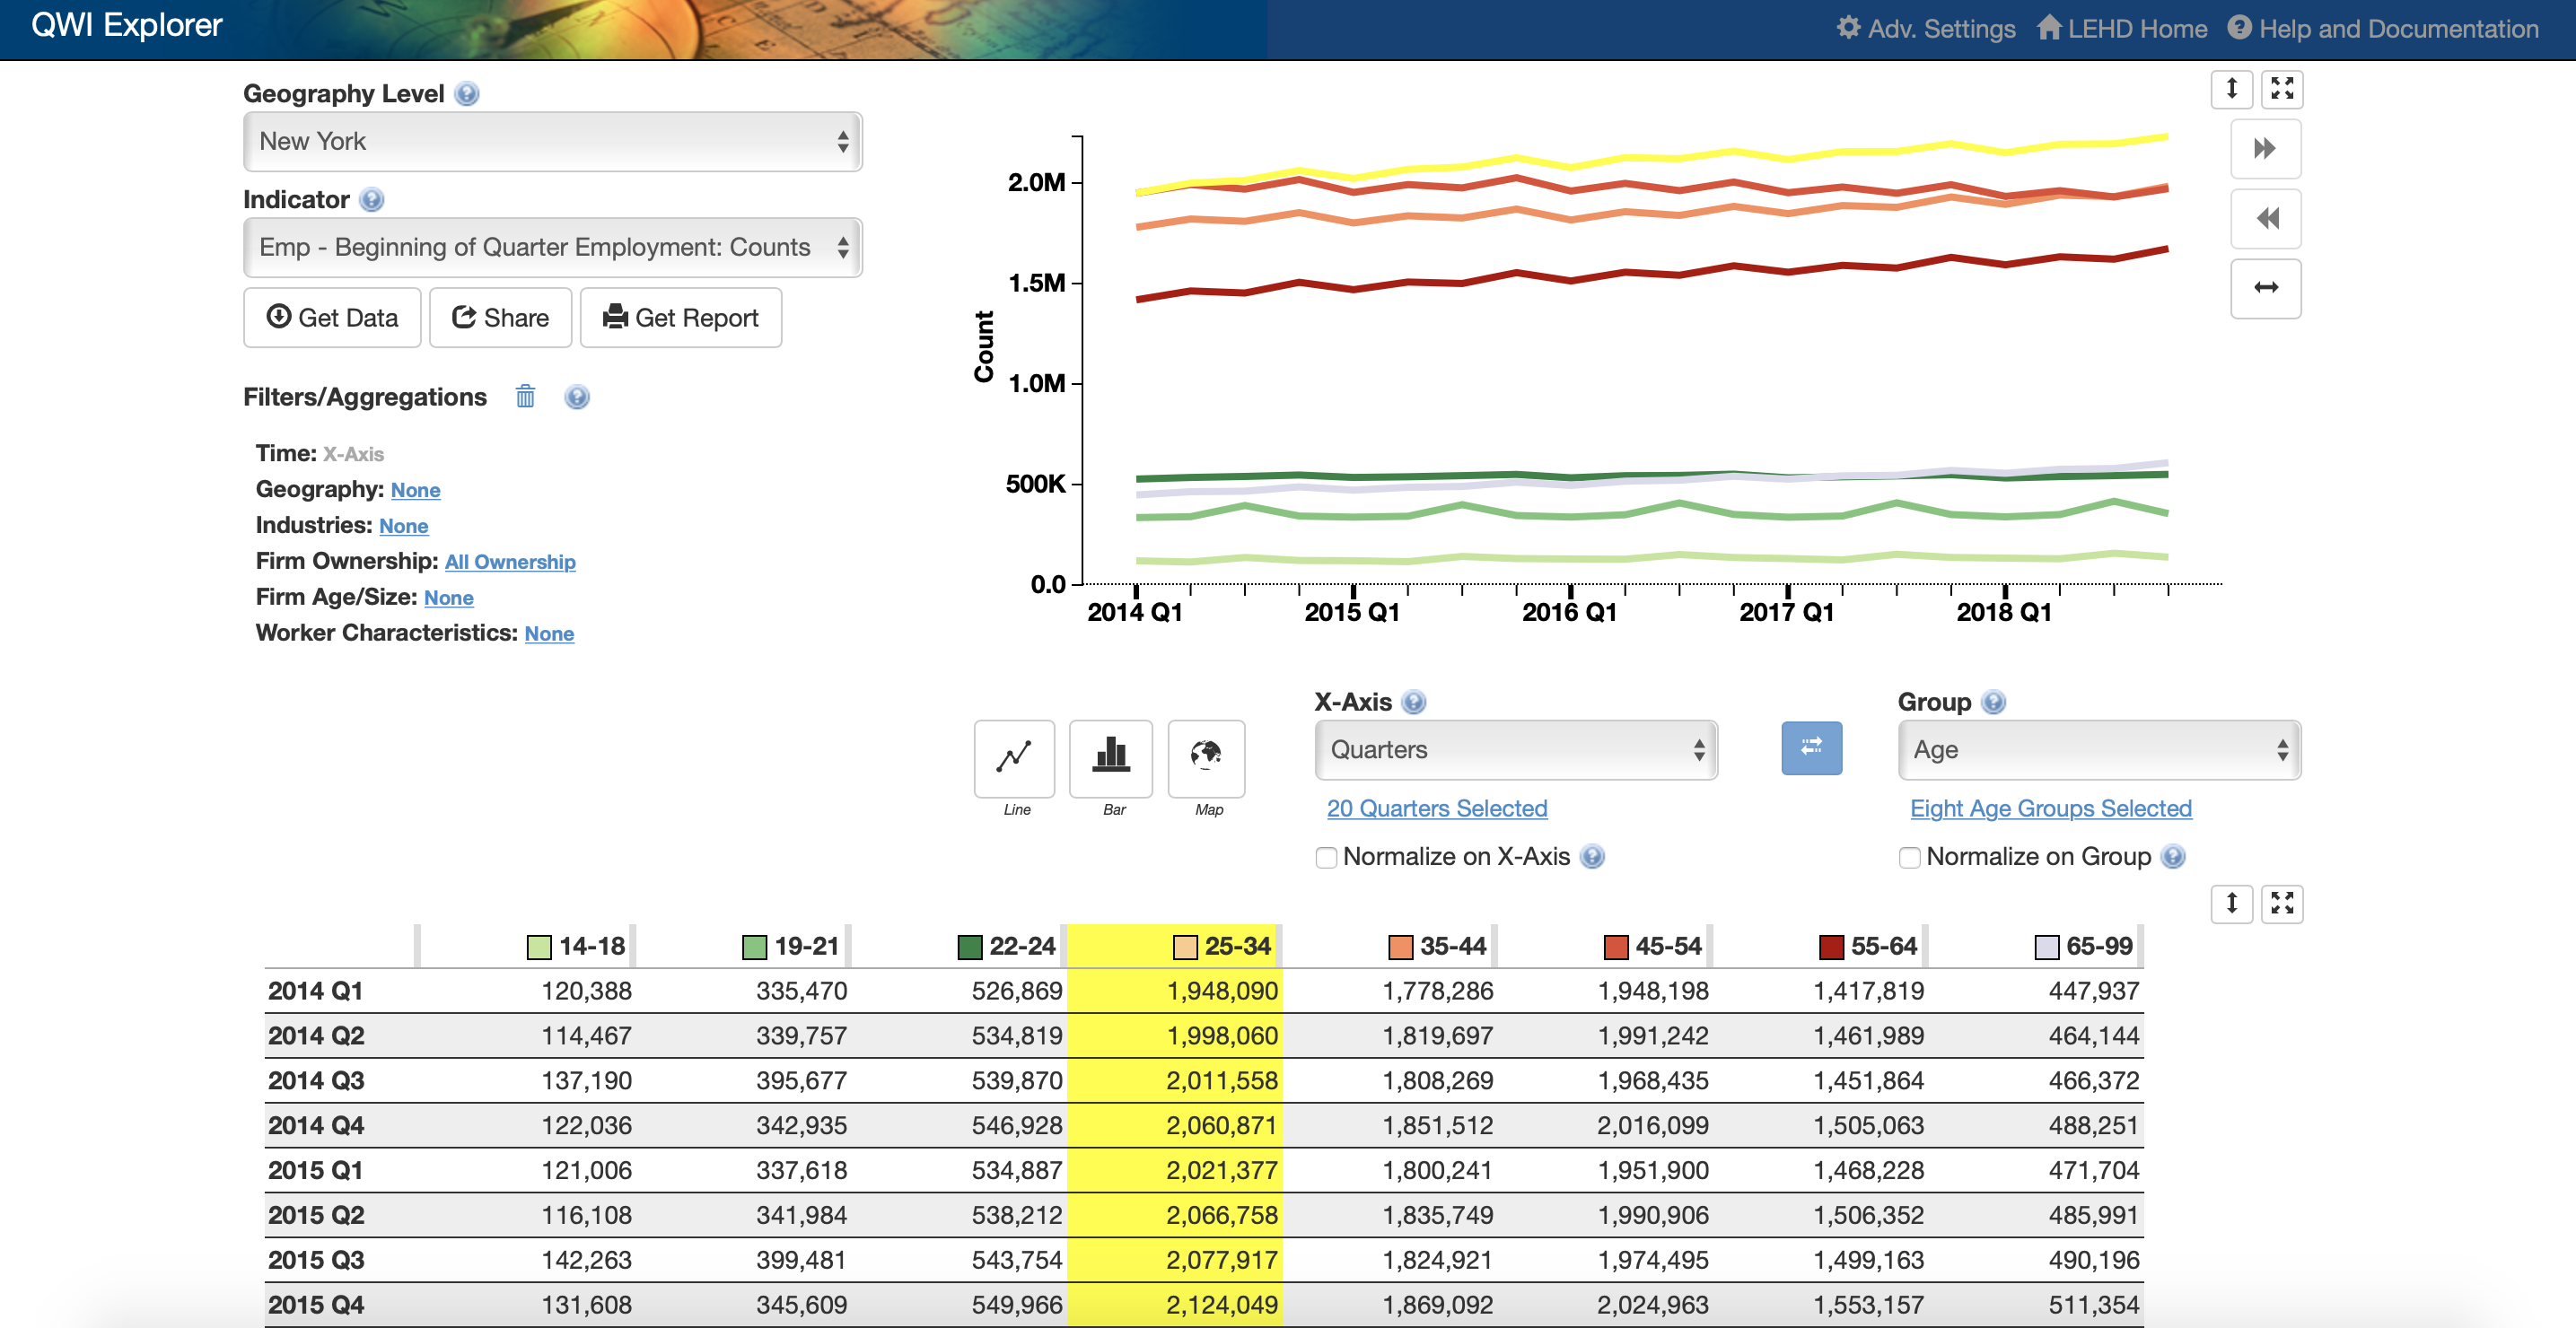Screen dimensions: 2576x1328
Task: Click the swap X-Axis and Group button
Action: pos(1810,748)
